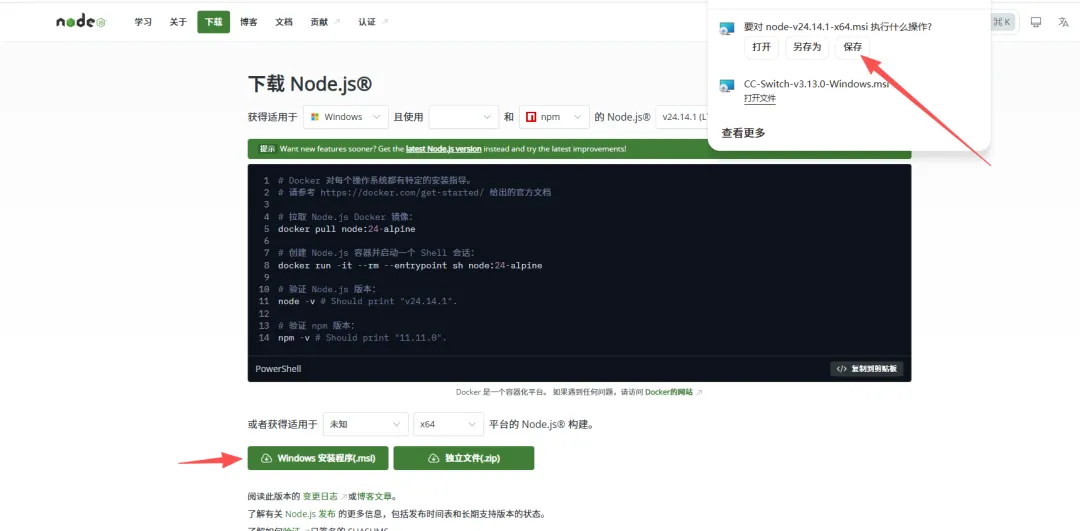Click 保存 to save the node msi

pos(853,47)
